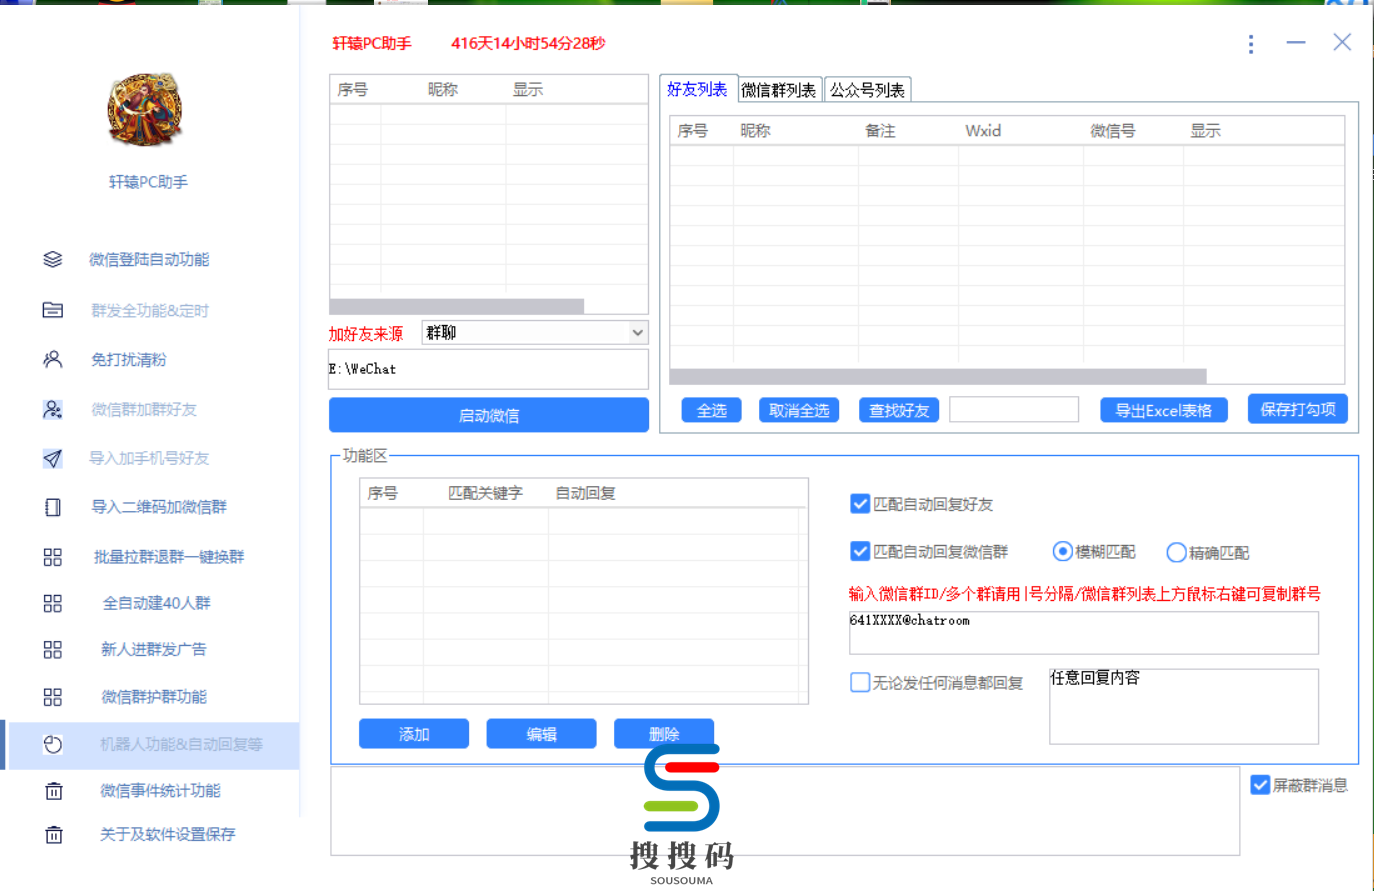
Task: Switch to the 好友列表 tab
Action: [697, 89]
